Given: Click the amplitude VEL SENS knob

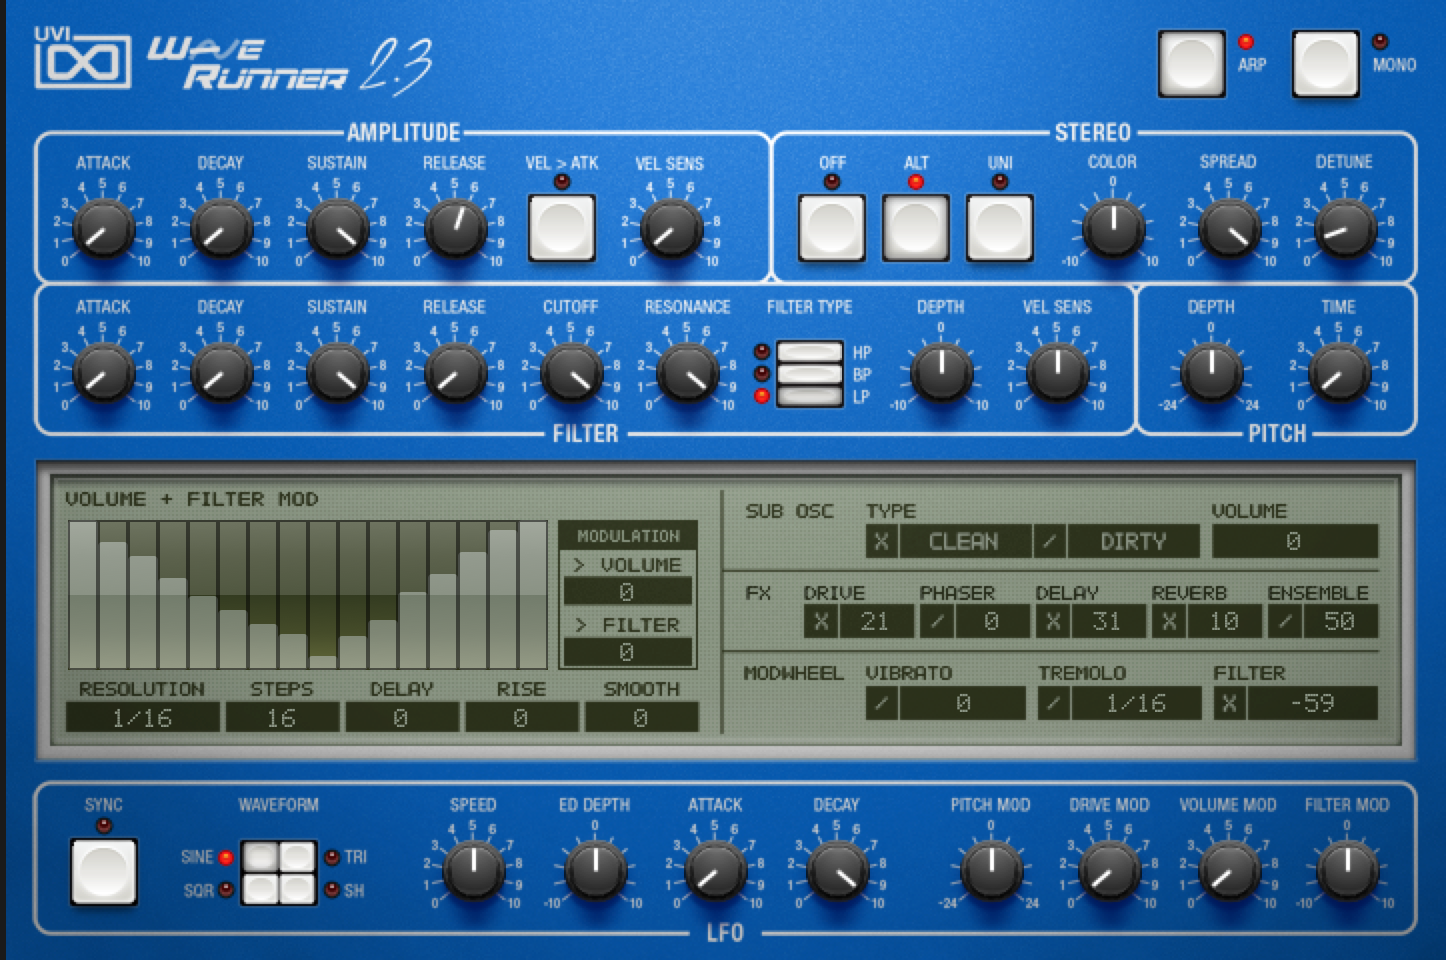Looking at the screenshot, I should pos(671,228).
